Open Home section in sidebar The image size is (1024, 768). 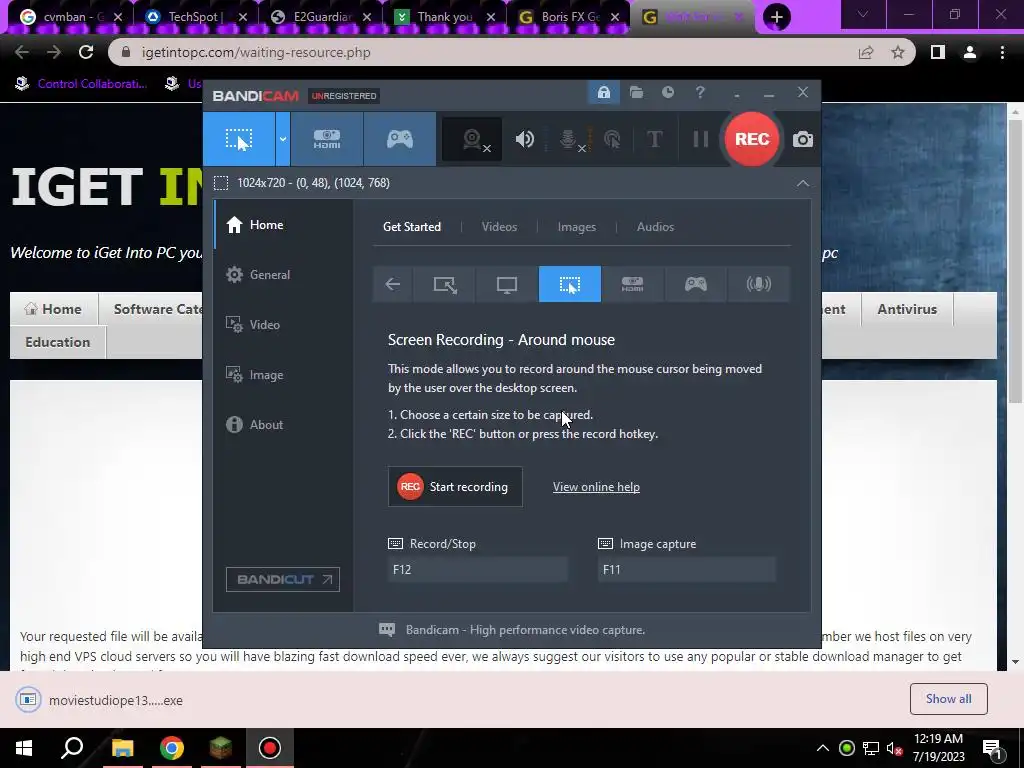[283, 225]
